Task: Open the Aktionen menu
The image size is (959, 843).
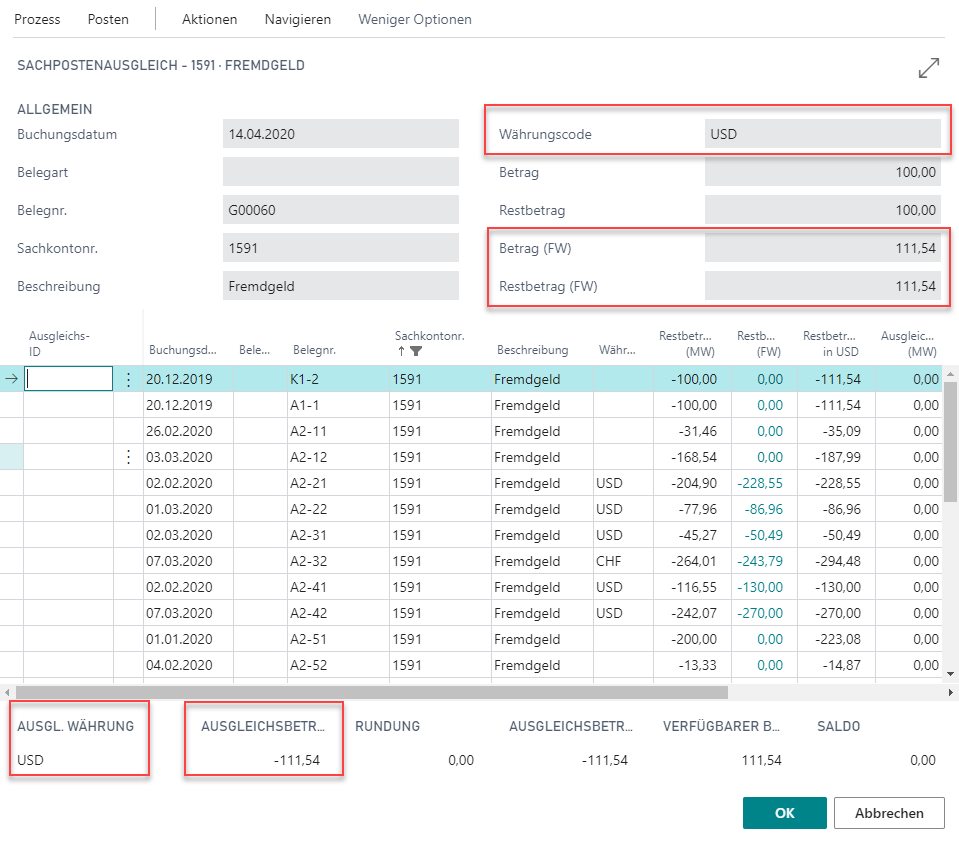Action: tap(210, 20)
